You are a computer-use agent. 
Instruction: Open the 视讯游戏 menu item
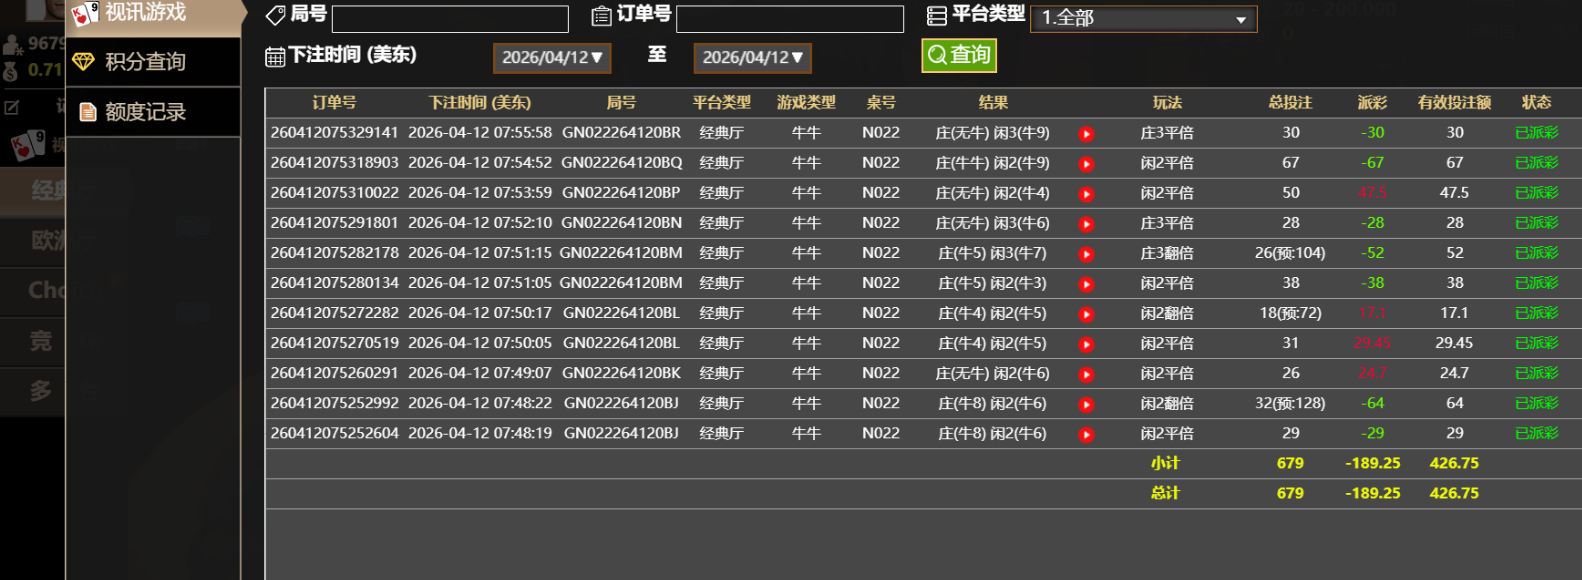click(146, 13)
